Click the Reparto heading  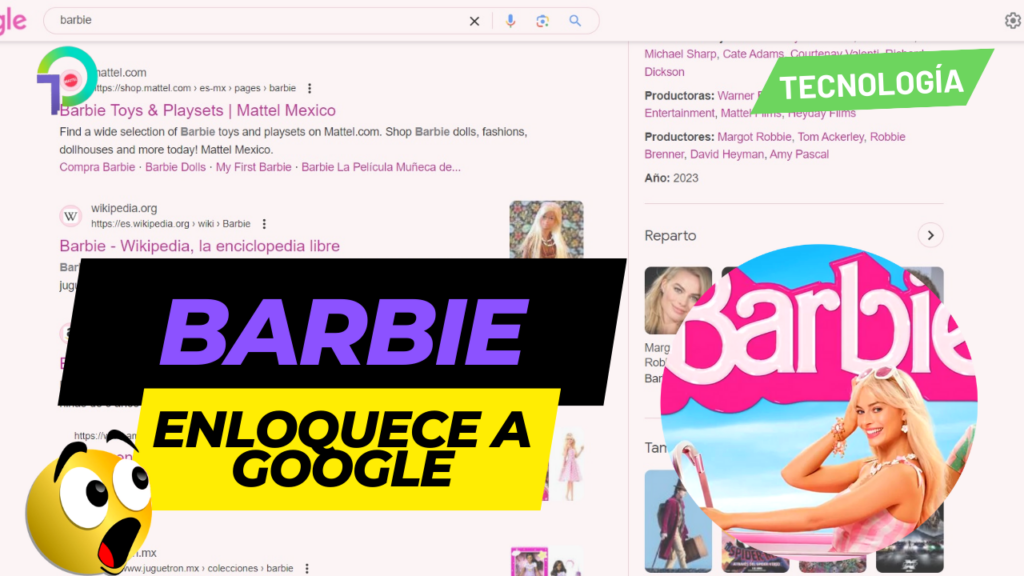(x=670, y=236)
